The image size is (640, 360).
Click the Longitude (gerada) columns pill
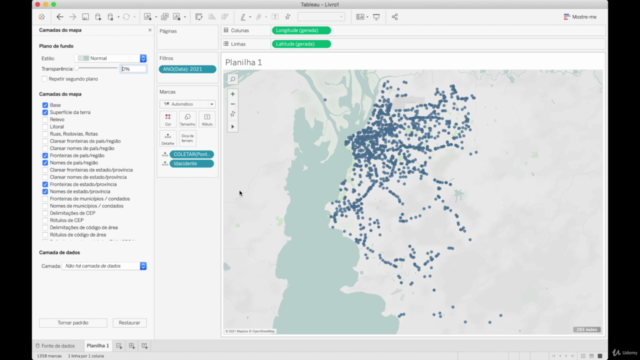(x=301, y=30)
